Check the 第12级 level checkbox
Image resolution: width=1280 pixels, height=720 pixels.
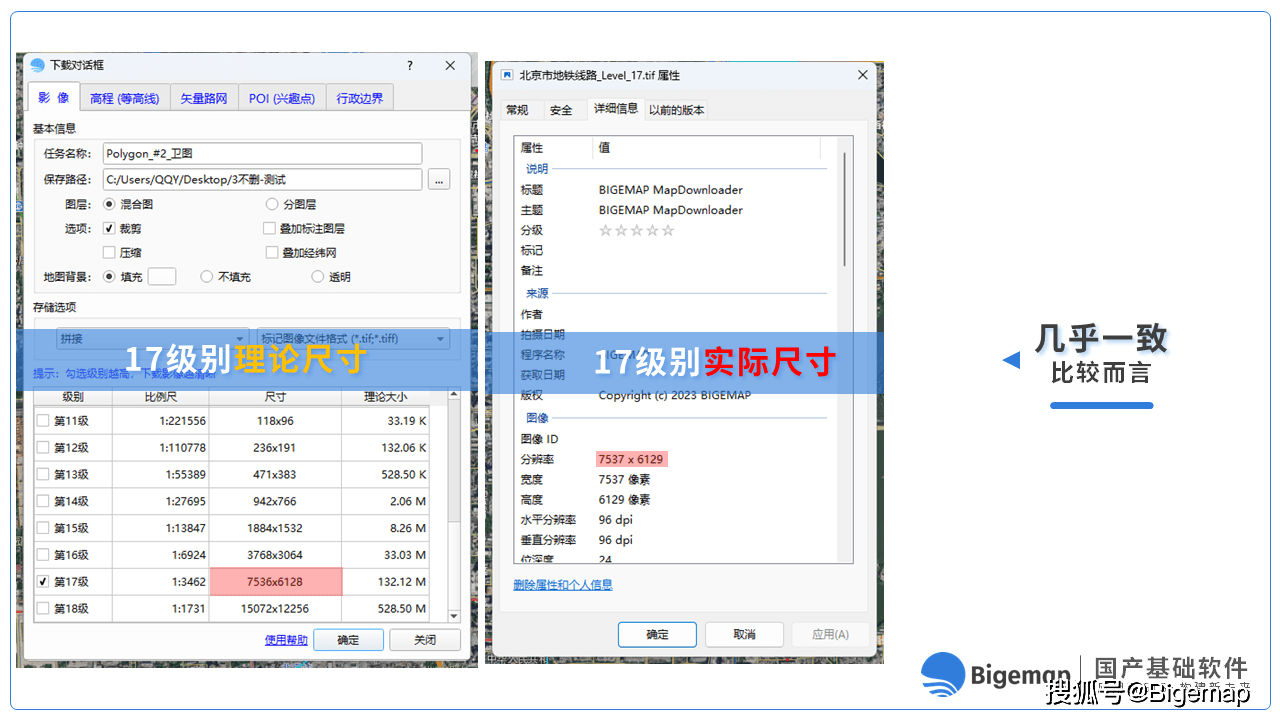pos(43,448)
